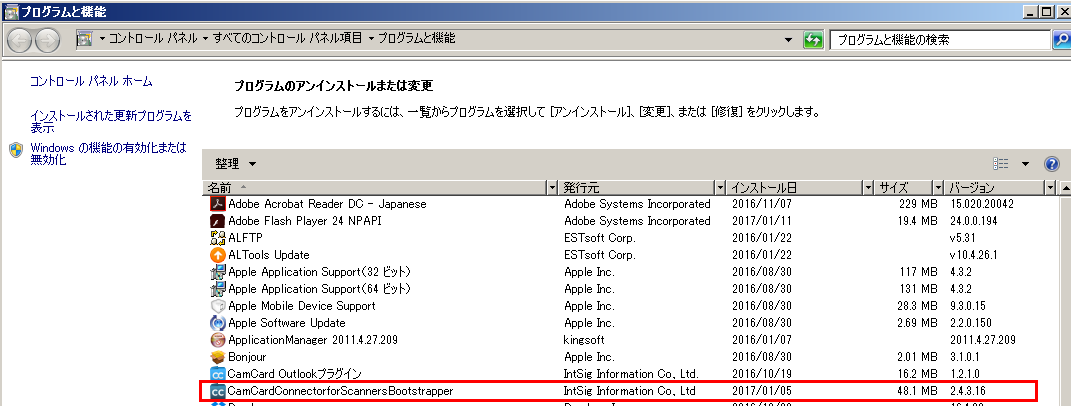Click the control panel icon in address bar
This screenshot has height=406, width=1071.
[x=85, y=39]
